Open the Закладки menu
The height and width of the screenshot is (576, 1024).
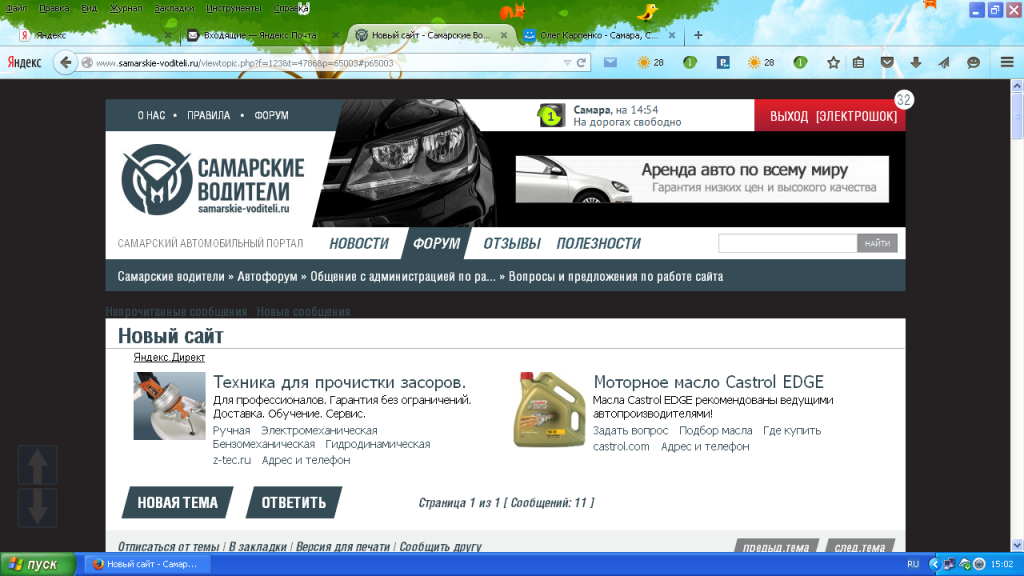tap(174, 8)
